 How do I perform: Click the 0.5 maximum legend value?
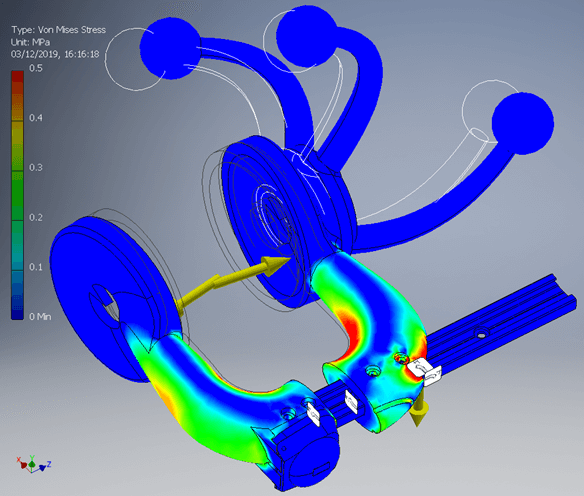click(36, 68)
